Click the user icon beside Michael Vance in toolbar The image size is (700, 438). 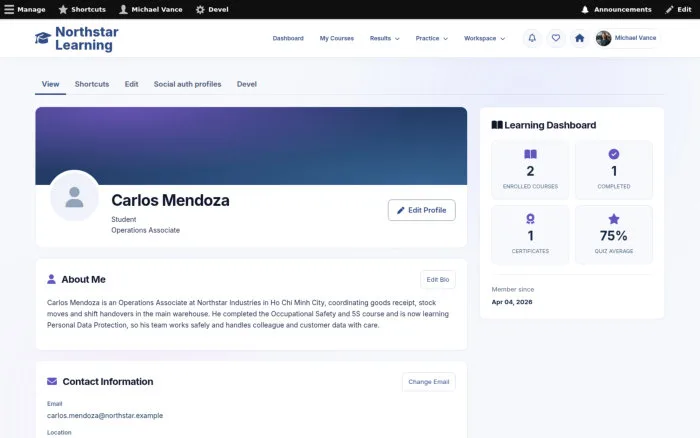point(123,9)
